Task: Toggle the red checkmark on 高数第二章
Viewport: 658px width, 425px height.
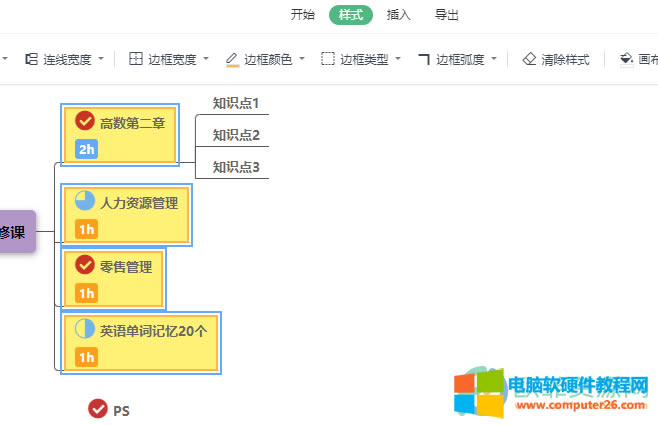Action: (86, 123)
